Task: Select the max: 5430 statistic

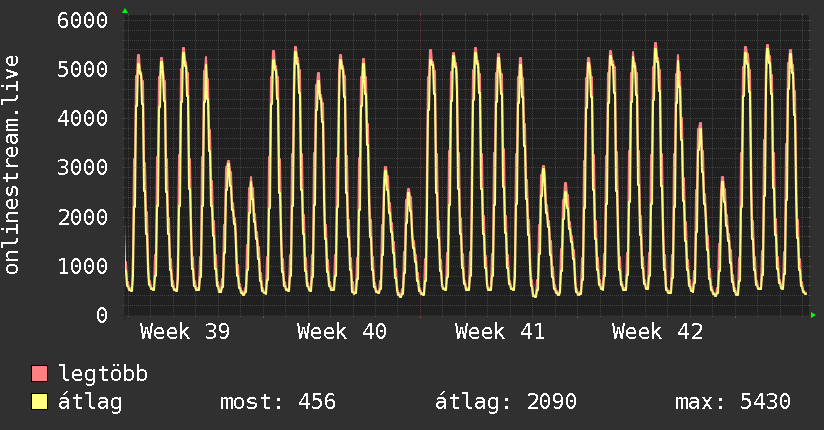Action: tap(733, 402)
